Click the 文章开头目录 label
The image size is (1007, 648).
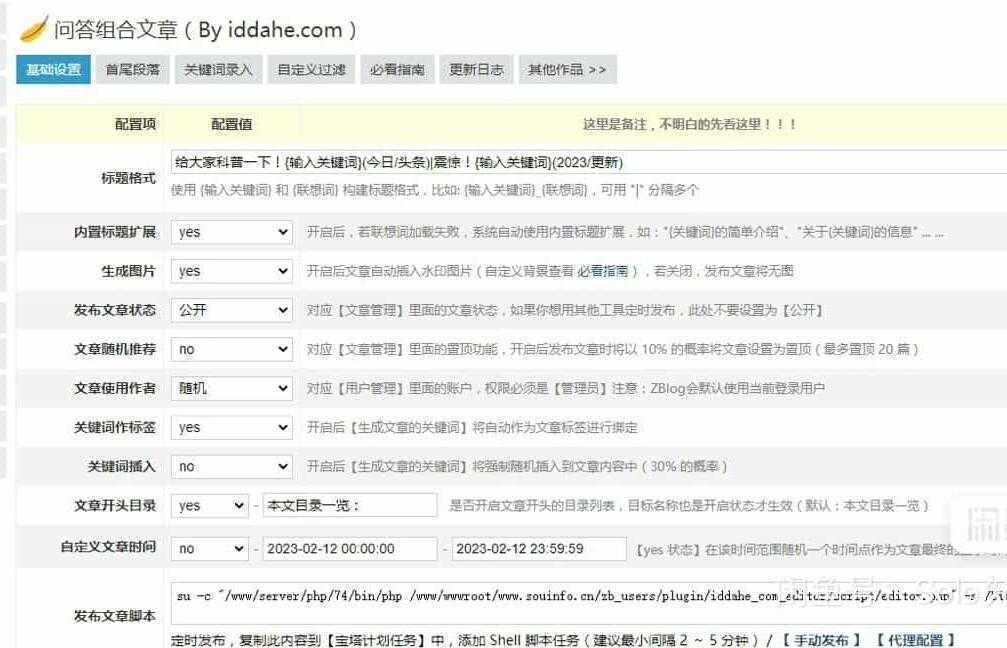115,505
